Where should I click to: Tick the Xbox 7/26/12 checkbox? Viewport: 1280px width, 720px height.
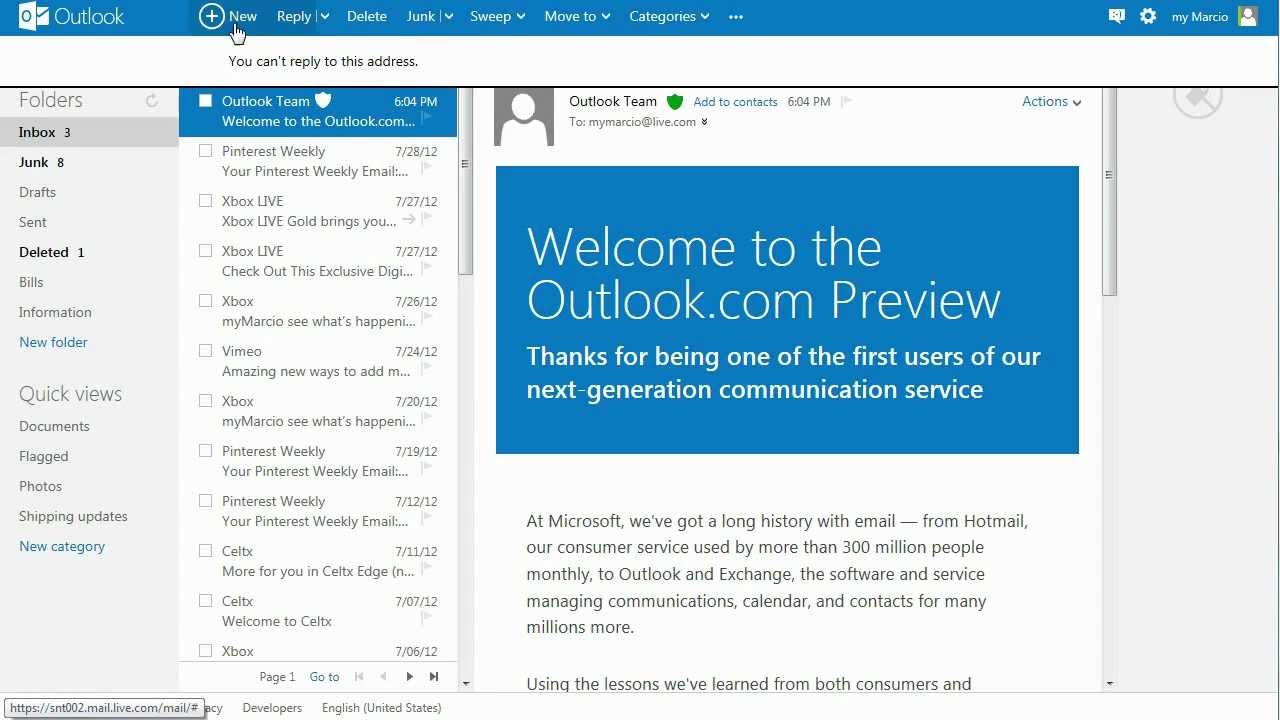[x=205, y=300]
